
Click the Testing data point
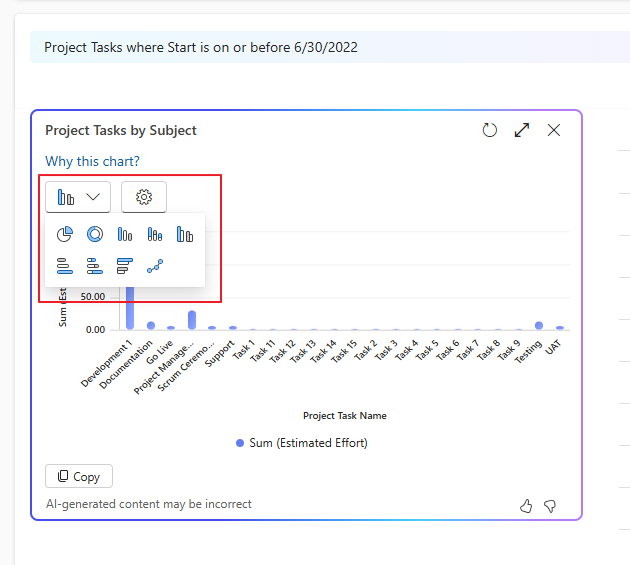tap(539, 325)
